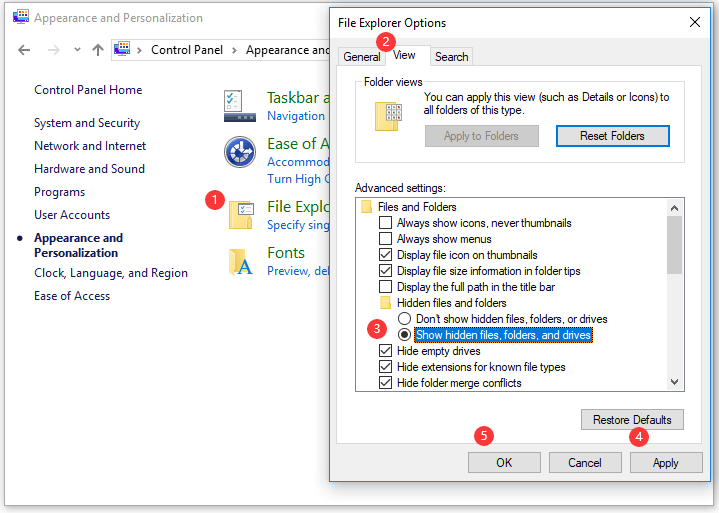719x513 pixels.
Task: Close the File Explorer Options dialog
Action: (695, 22)
